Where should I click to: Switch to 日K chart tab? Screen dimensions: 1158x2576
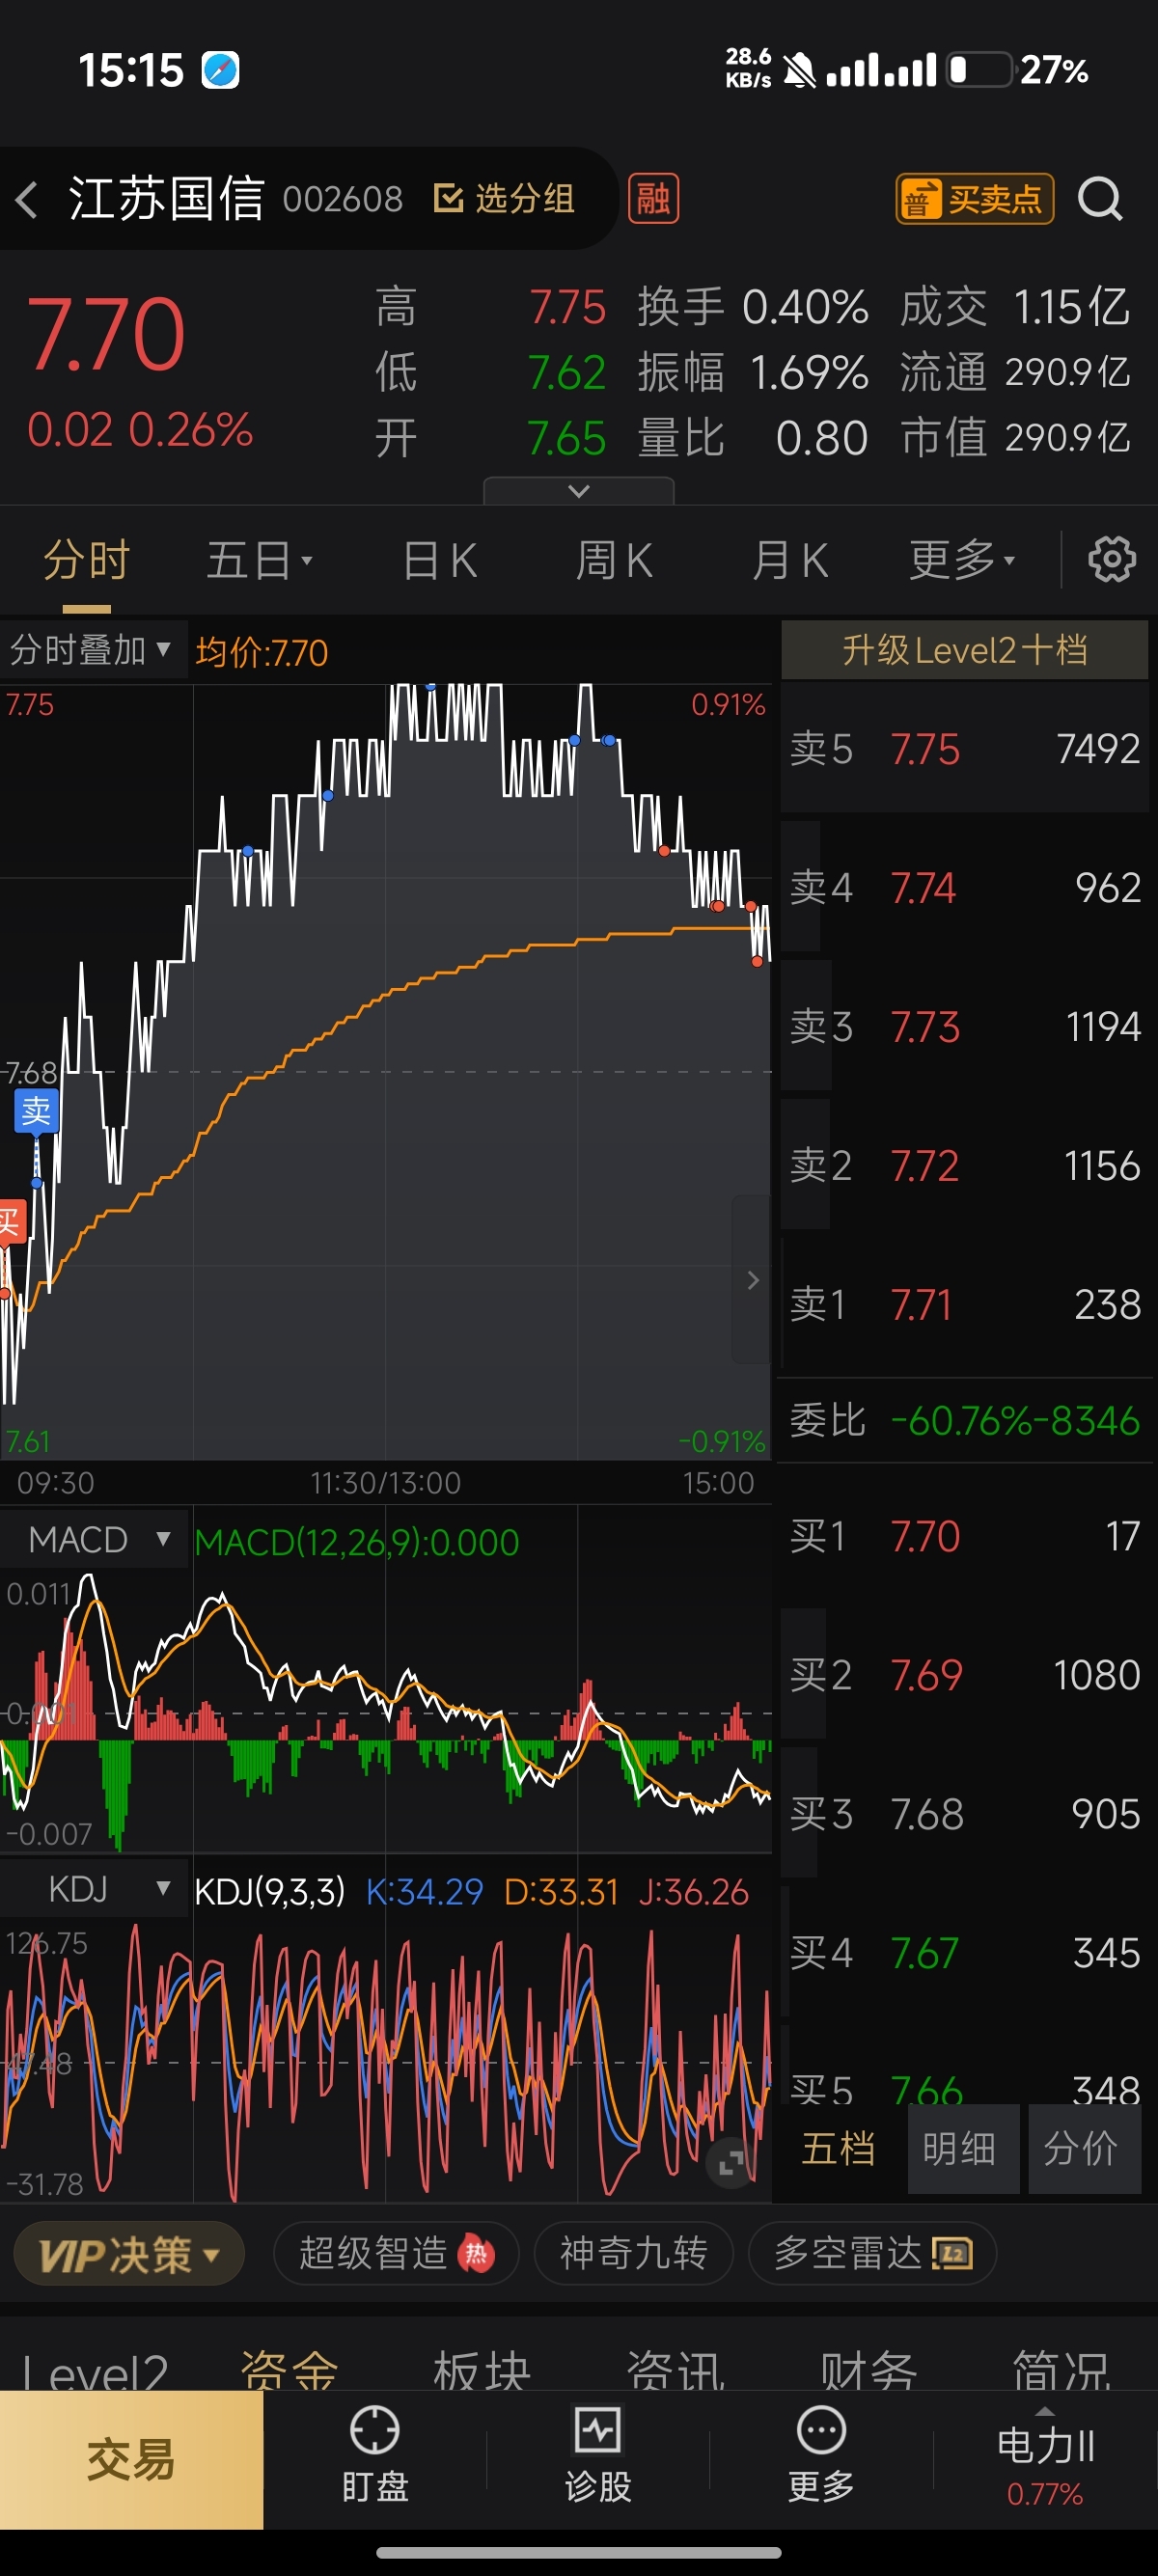(439, 560)
